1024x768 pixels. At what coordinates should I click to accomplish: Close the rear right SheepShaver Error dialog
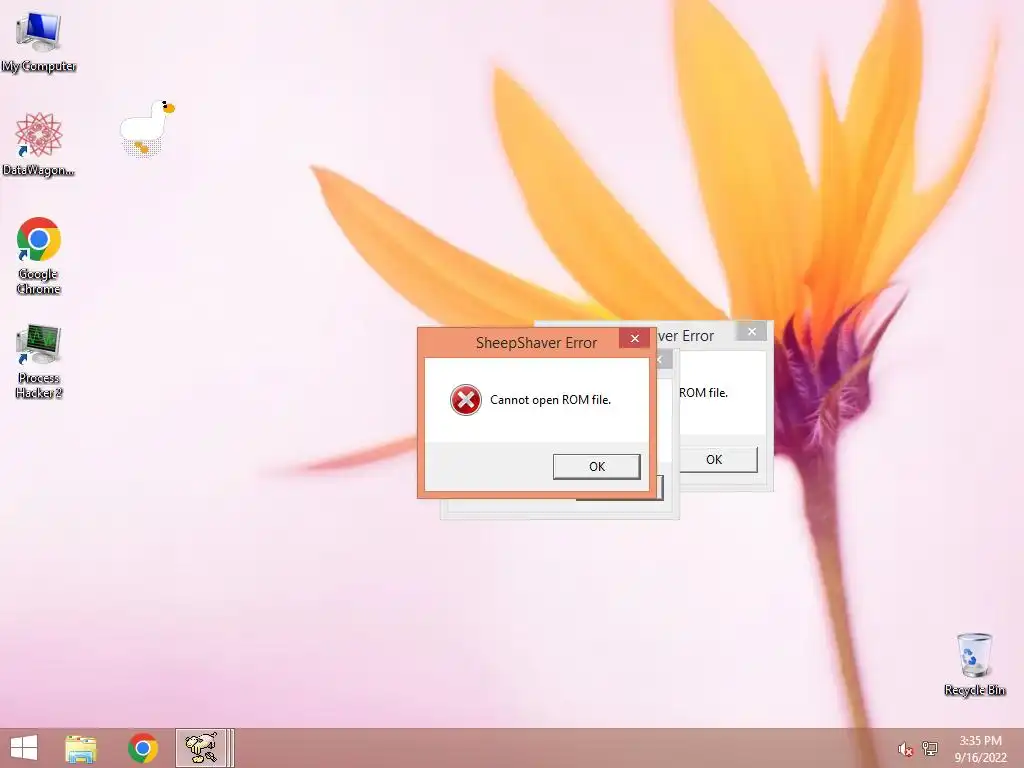click(x=752, y=332)
